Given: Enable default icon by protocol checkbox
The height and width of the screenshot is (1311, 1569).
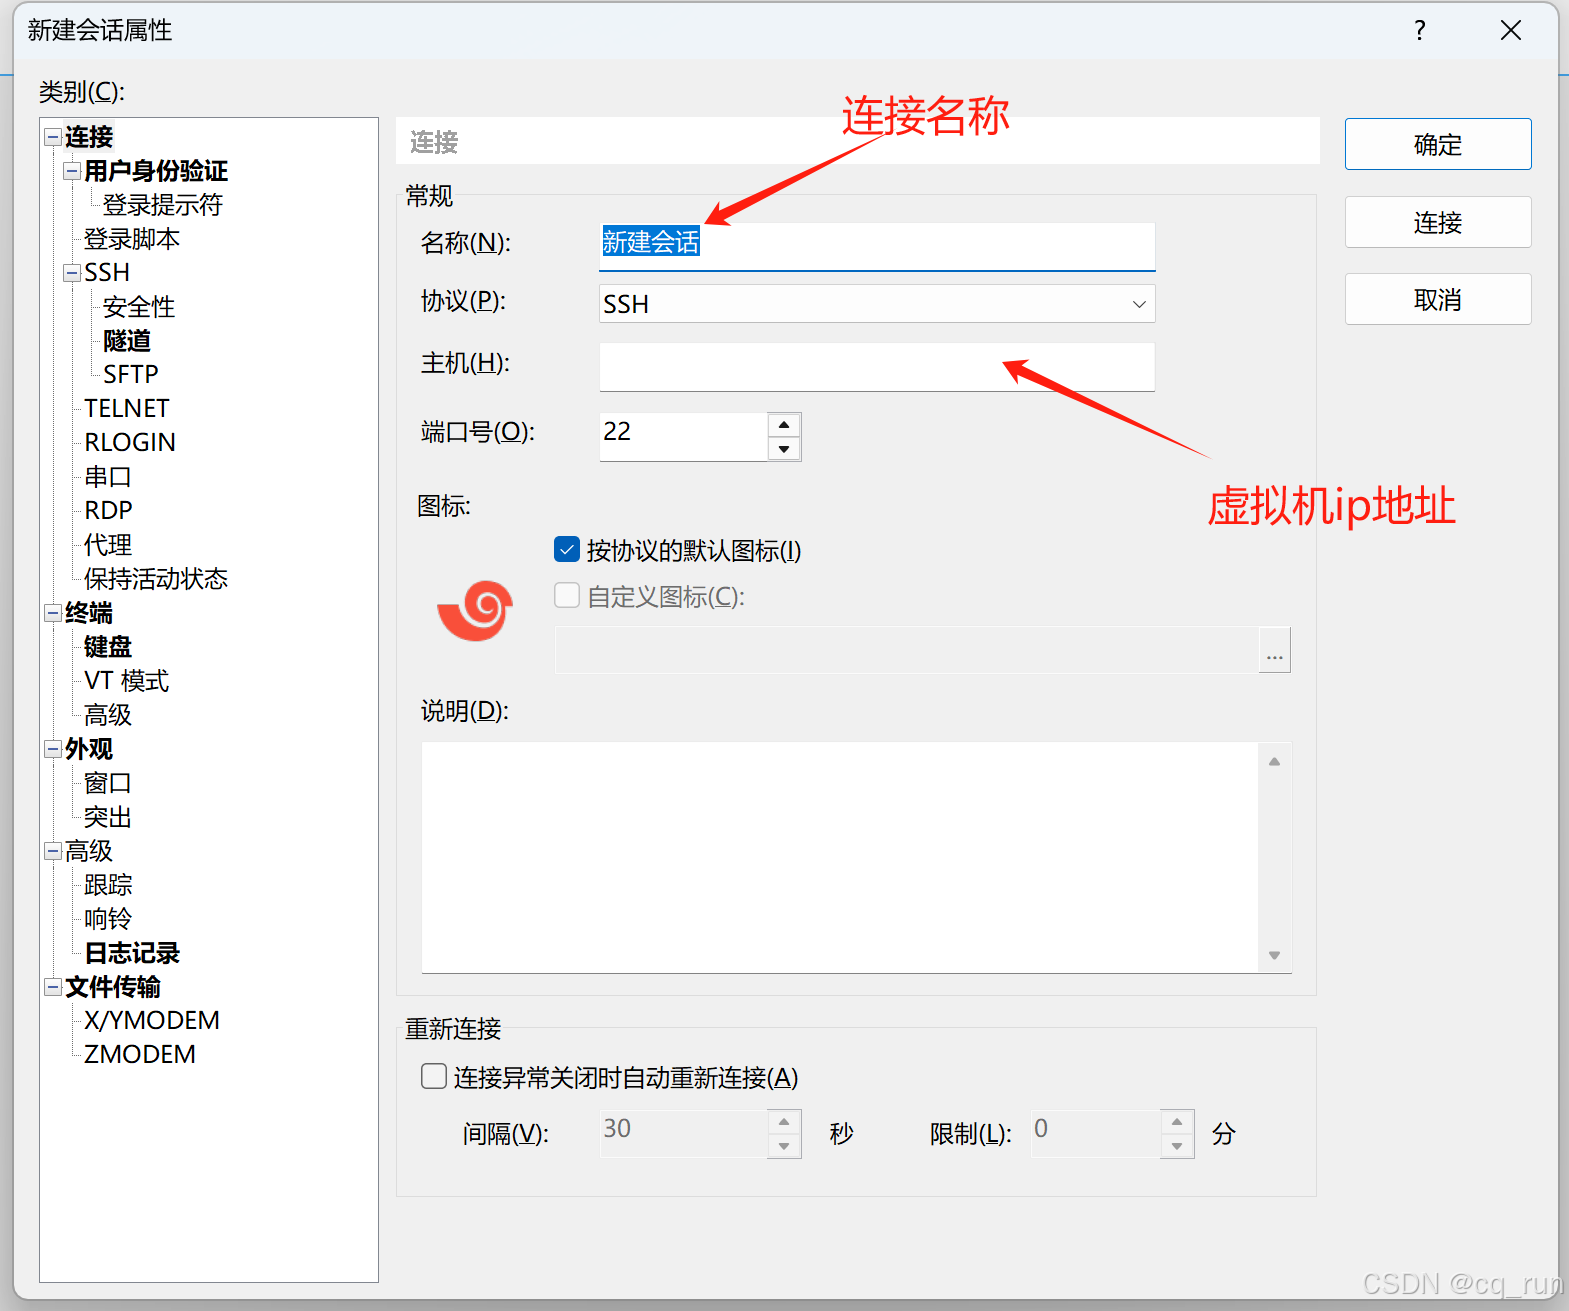Looking at the screenshot, I should pos(567,549).
